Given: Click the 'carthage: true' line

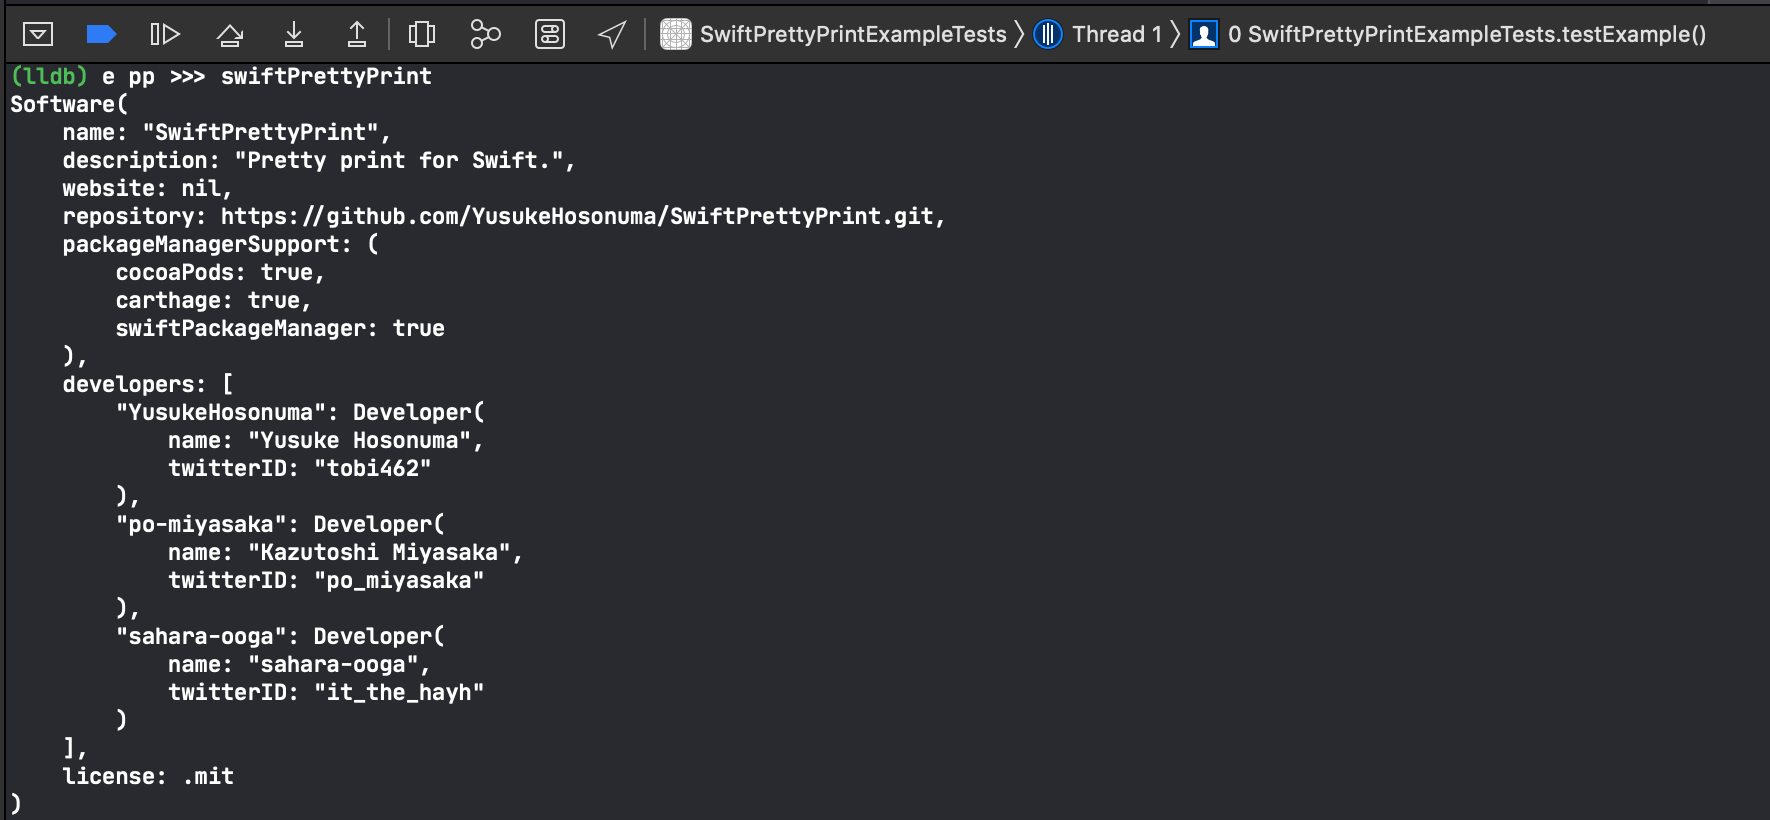Looking at the screenshot, I should point(213,300).
